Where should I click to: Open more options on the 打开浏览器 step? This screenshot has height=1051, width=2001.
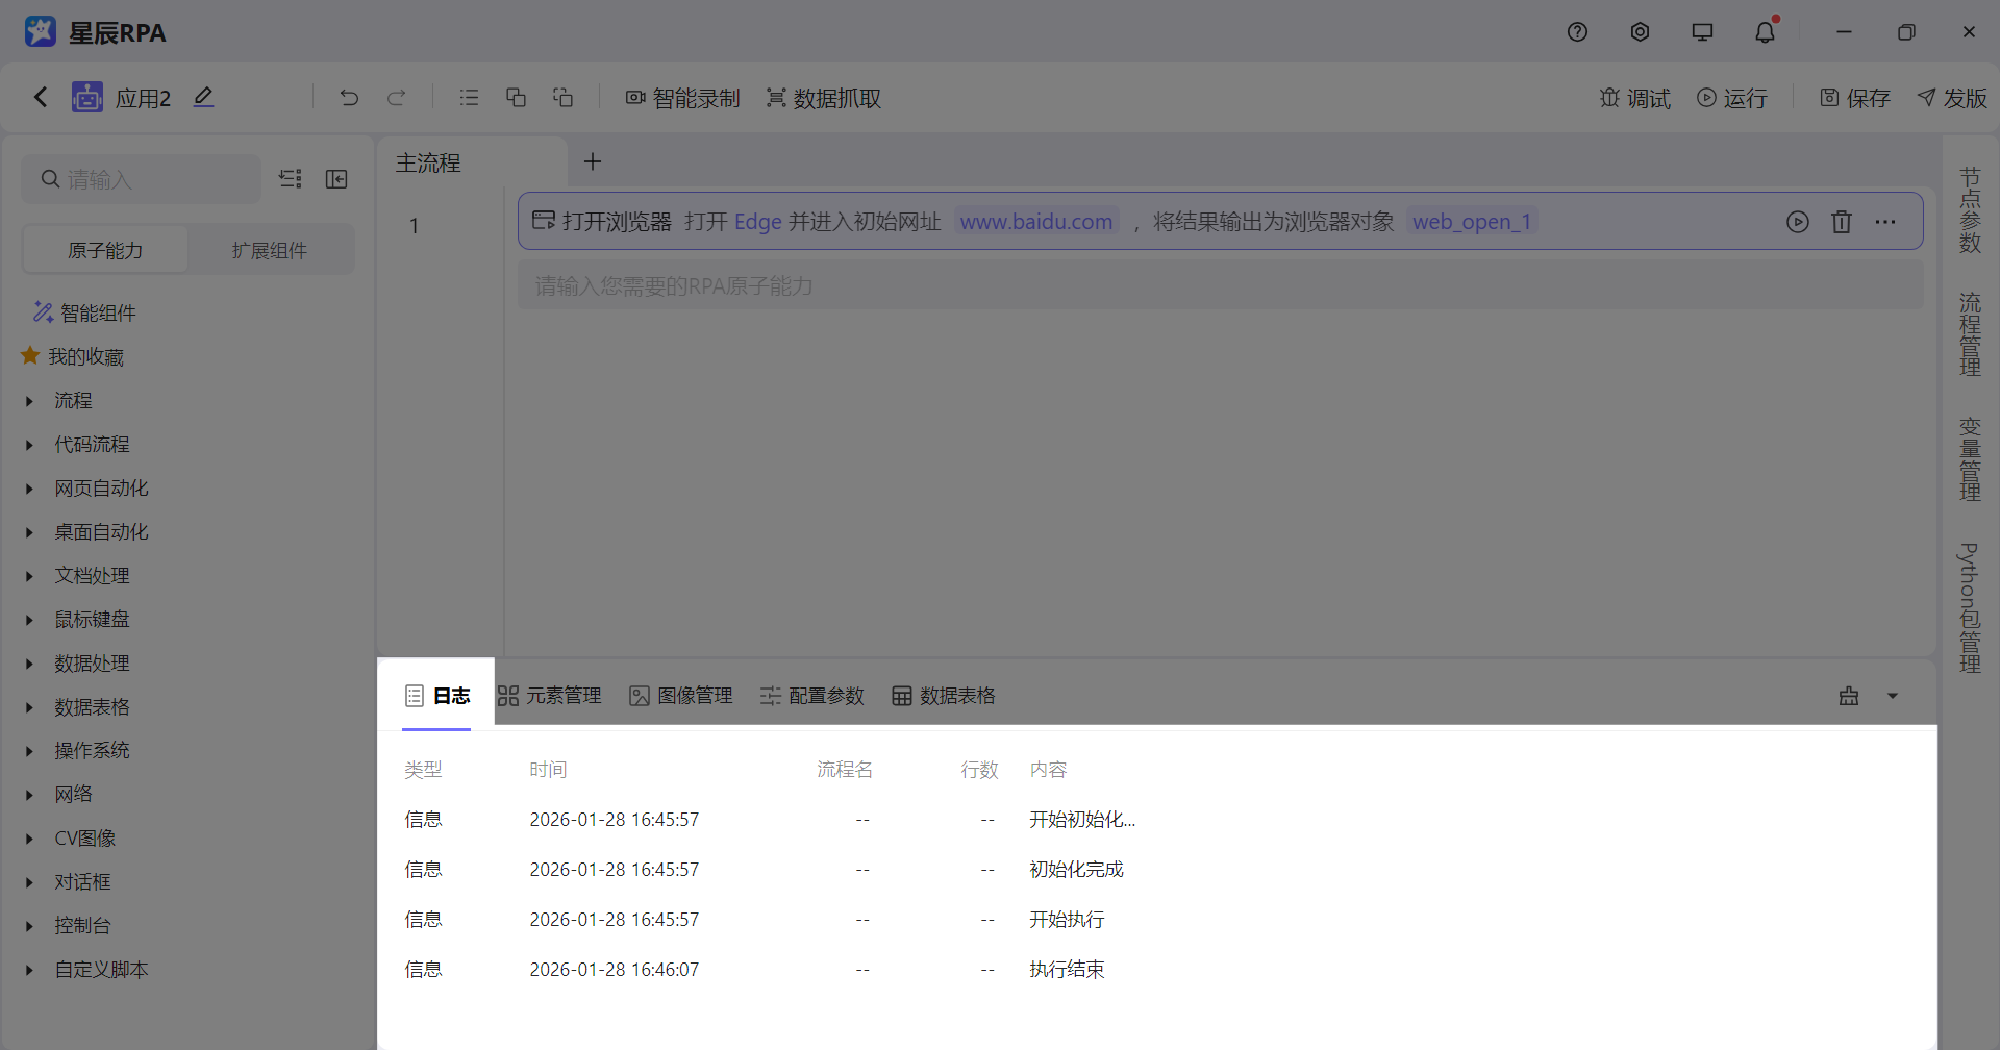pos(1886,221)
